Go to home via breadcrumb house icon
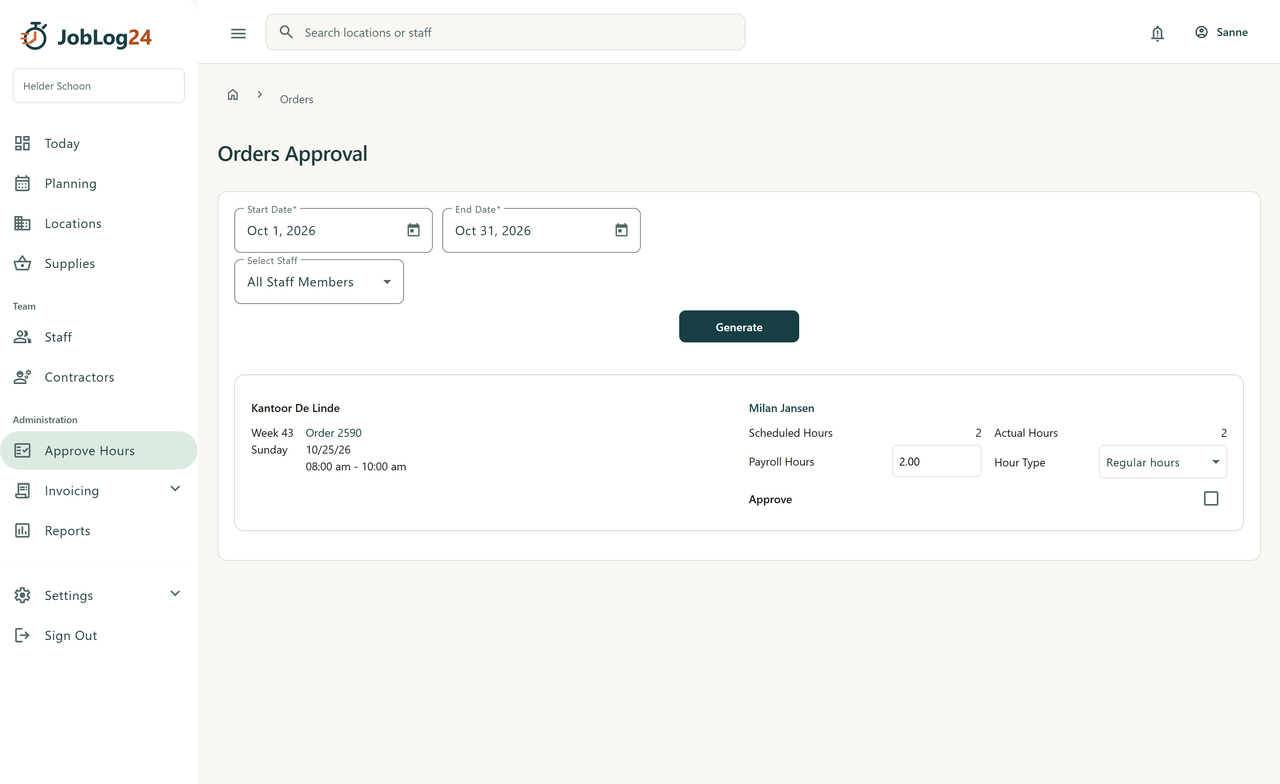Screen dimensions: 1280x784 [x=233, y=95]
